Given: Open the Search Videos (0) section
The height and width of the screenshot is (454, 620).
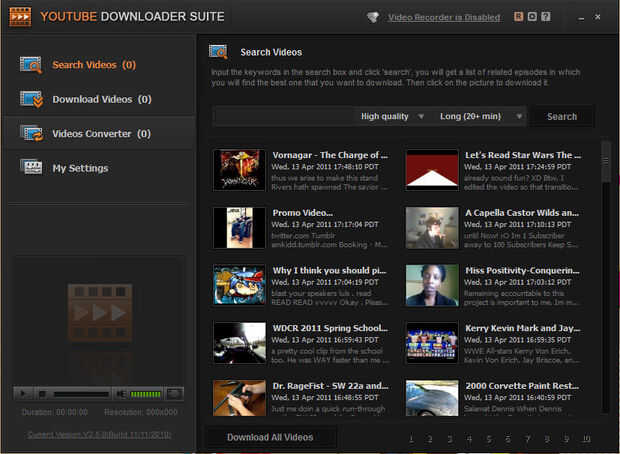Looking at the screenshot, I should pos(94,65).
